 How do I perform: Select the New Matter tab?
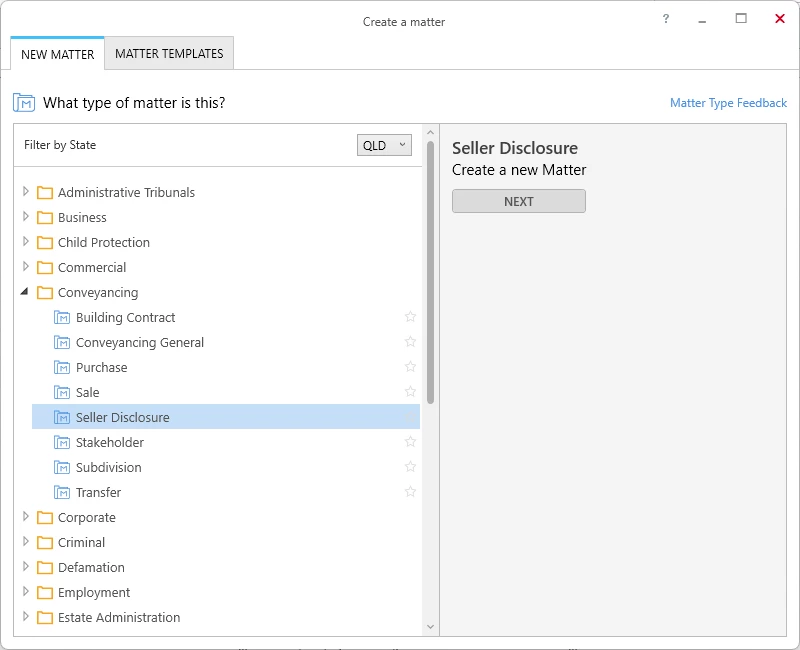(x=58, y=54)
